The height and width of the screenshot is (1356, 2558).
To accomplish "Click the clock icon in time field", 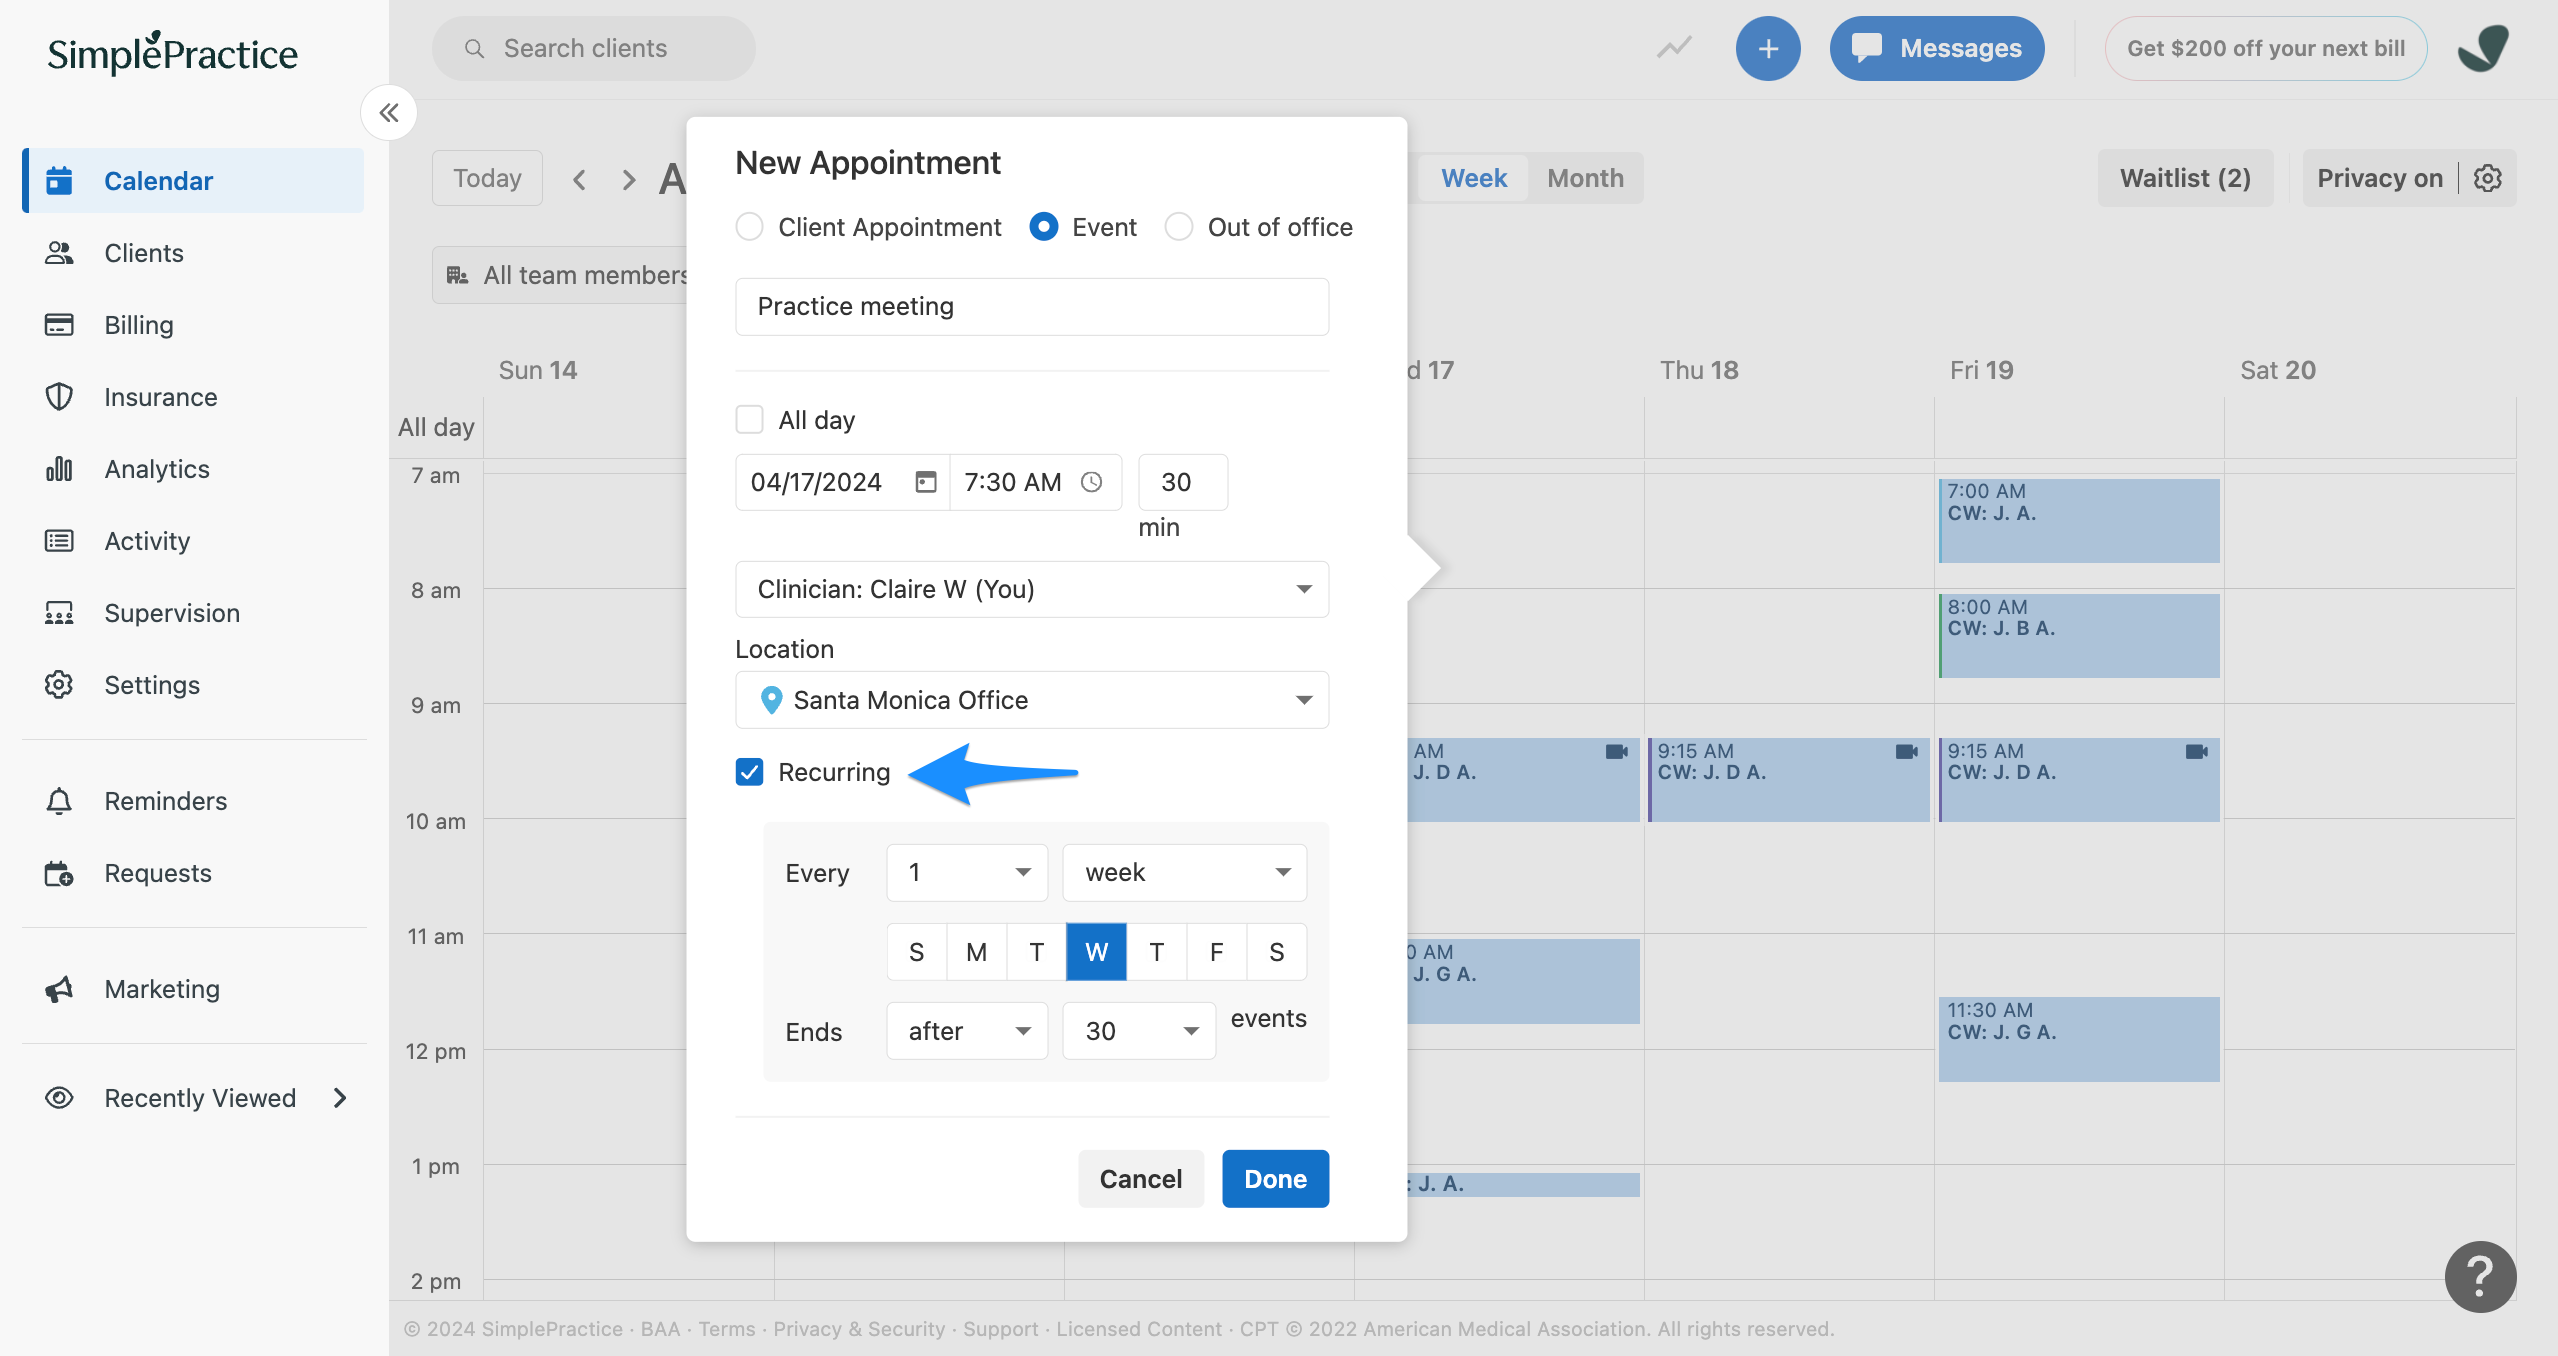I will coord(1092,482).
